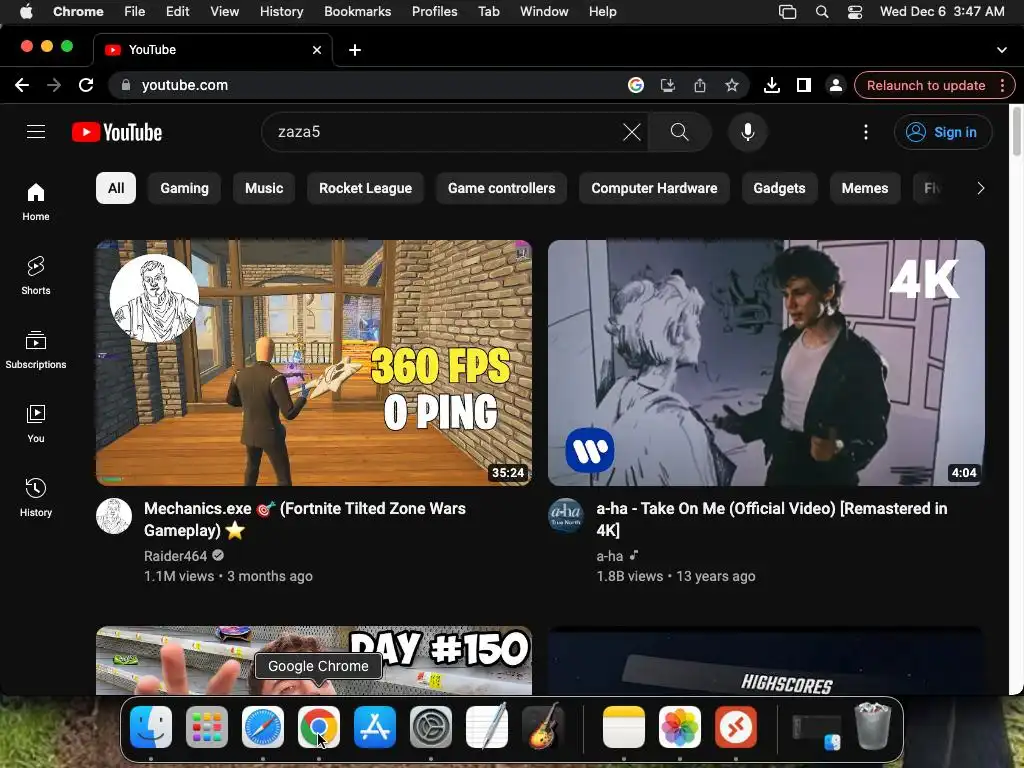The height and width of the screenshot is (768, 1024).
Task: Show more category chips with right arrow
Action: [x=980, y=188]
